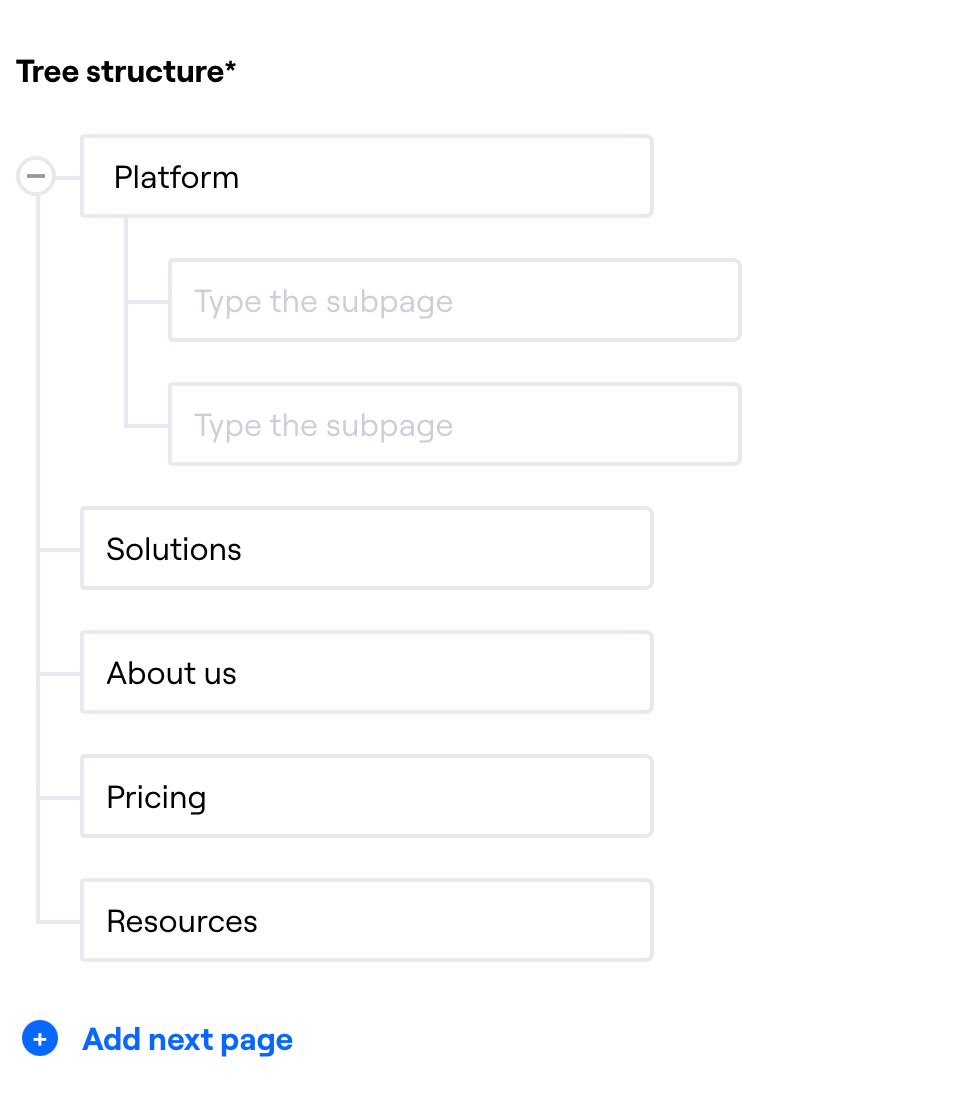Place cursor on the word Solutions
Screen dimensions: 954x1093
pyautogui.click(x=174, y=549)
